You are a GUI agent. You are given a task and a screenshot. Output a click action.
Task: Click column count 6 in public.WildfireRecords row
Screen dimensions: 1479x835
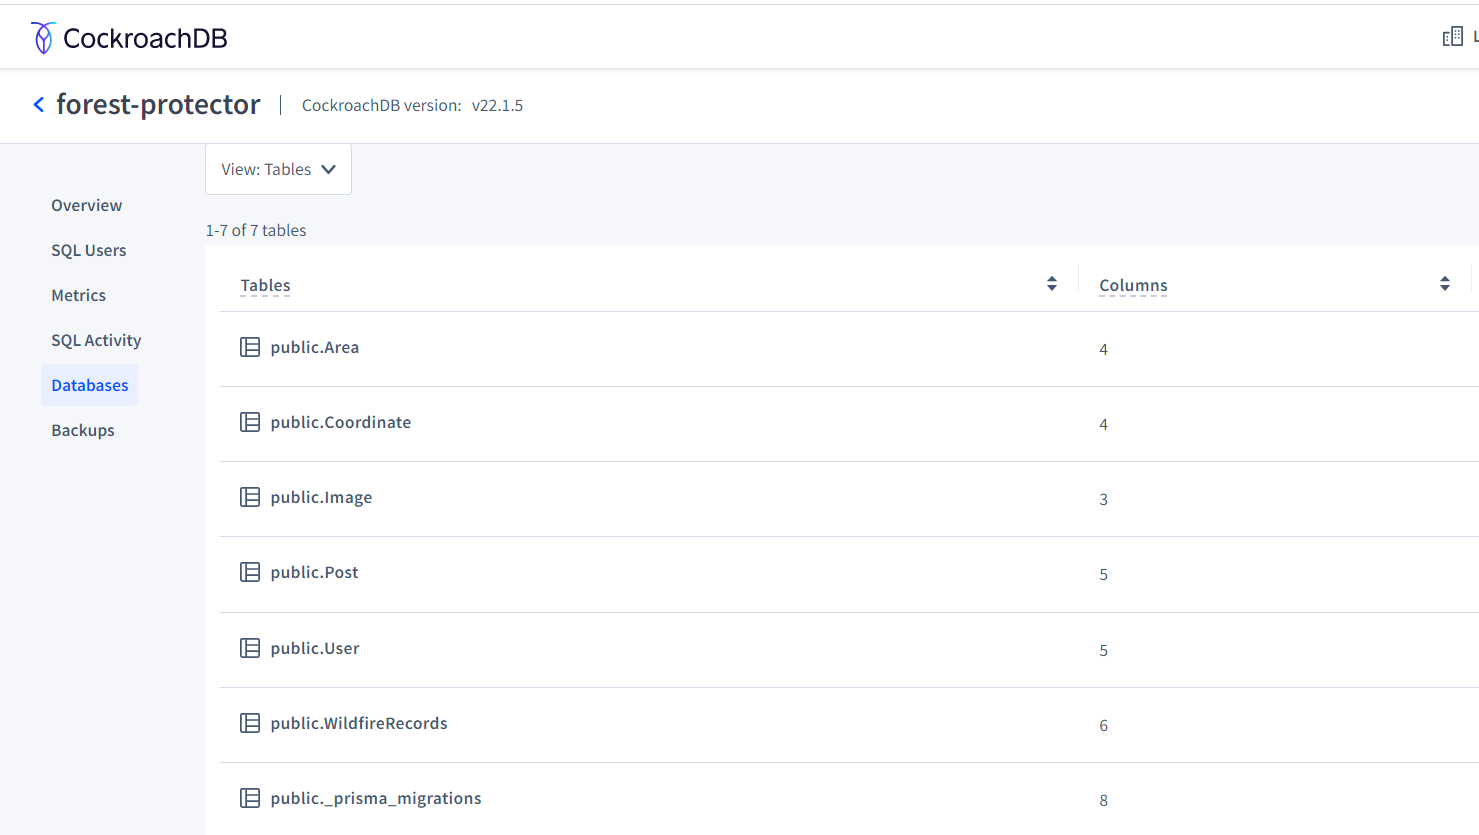point(1103,725)
